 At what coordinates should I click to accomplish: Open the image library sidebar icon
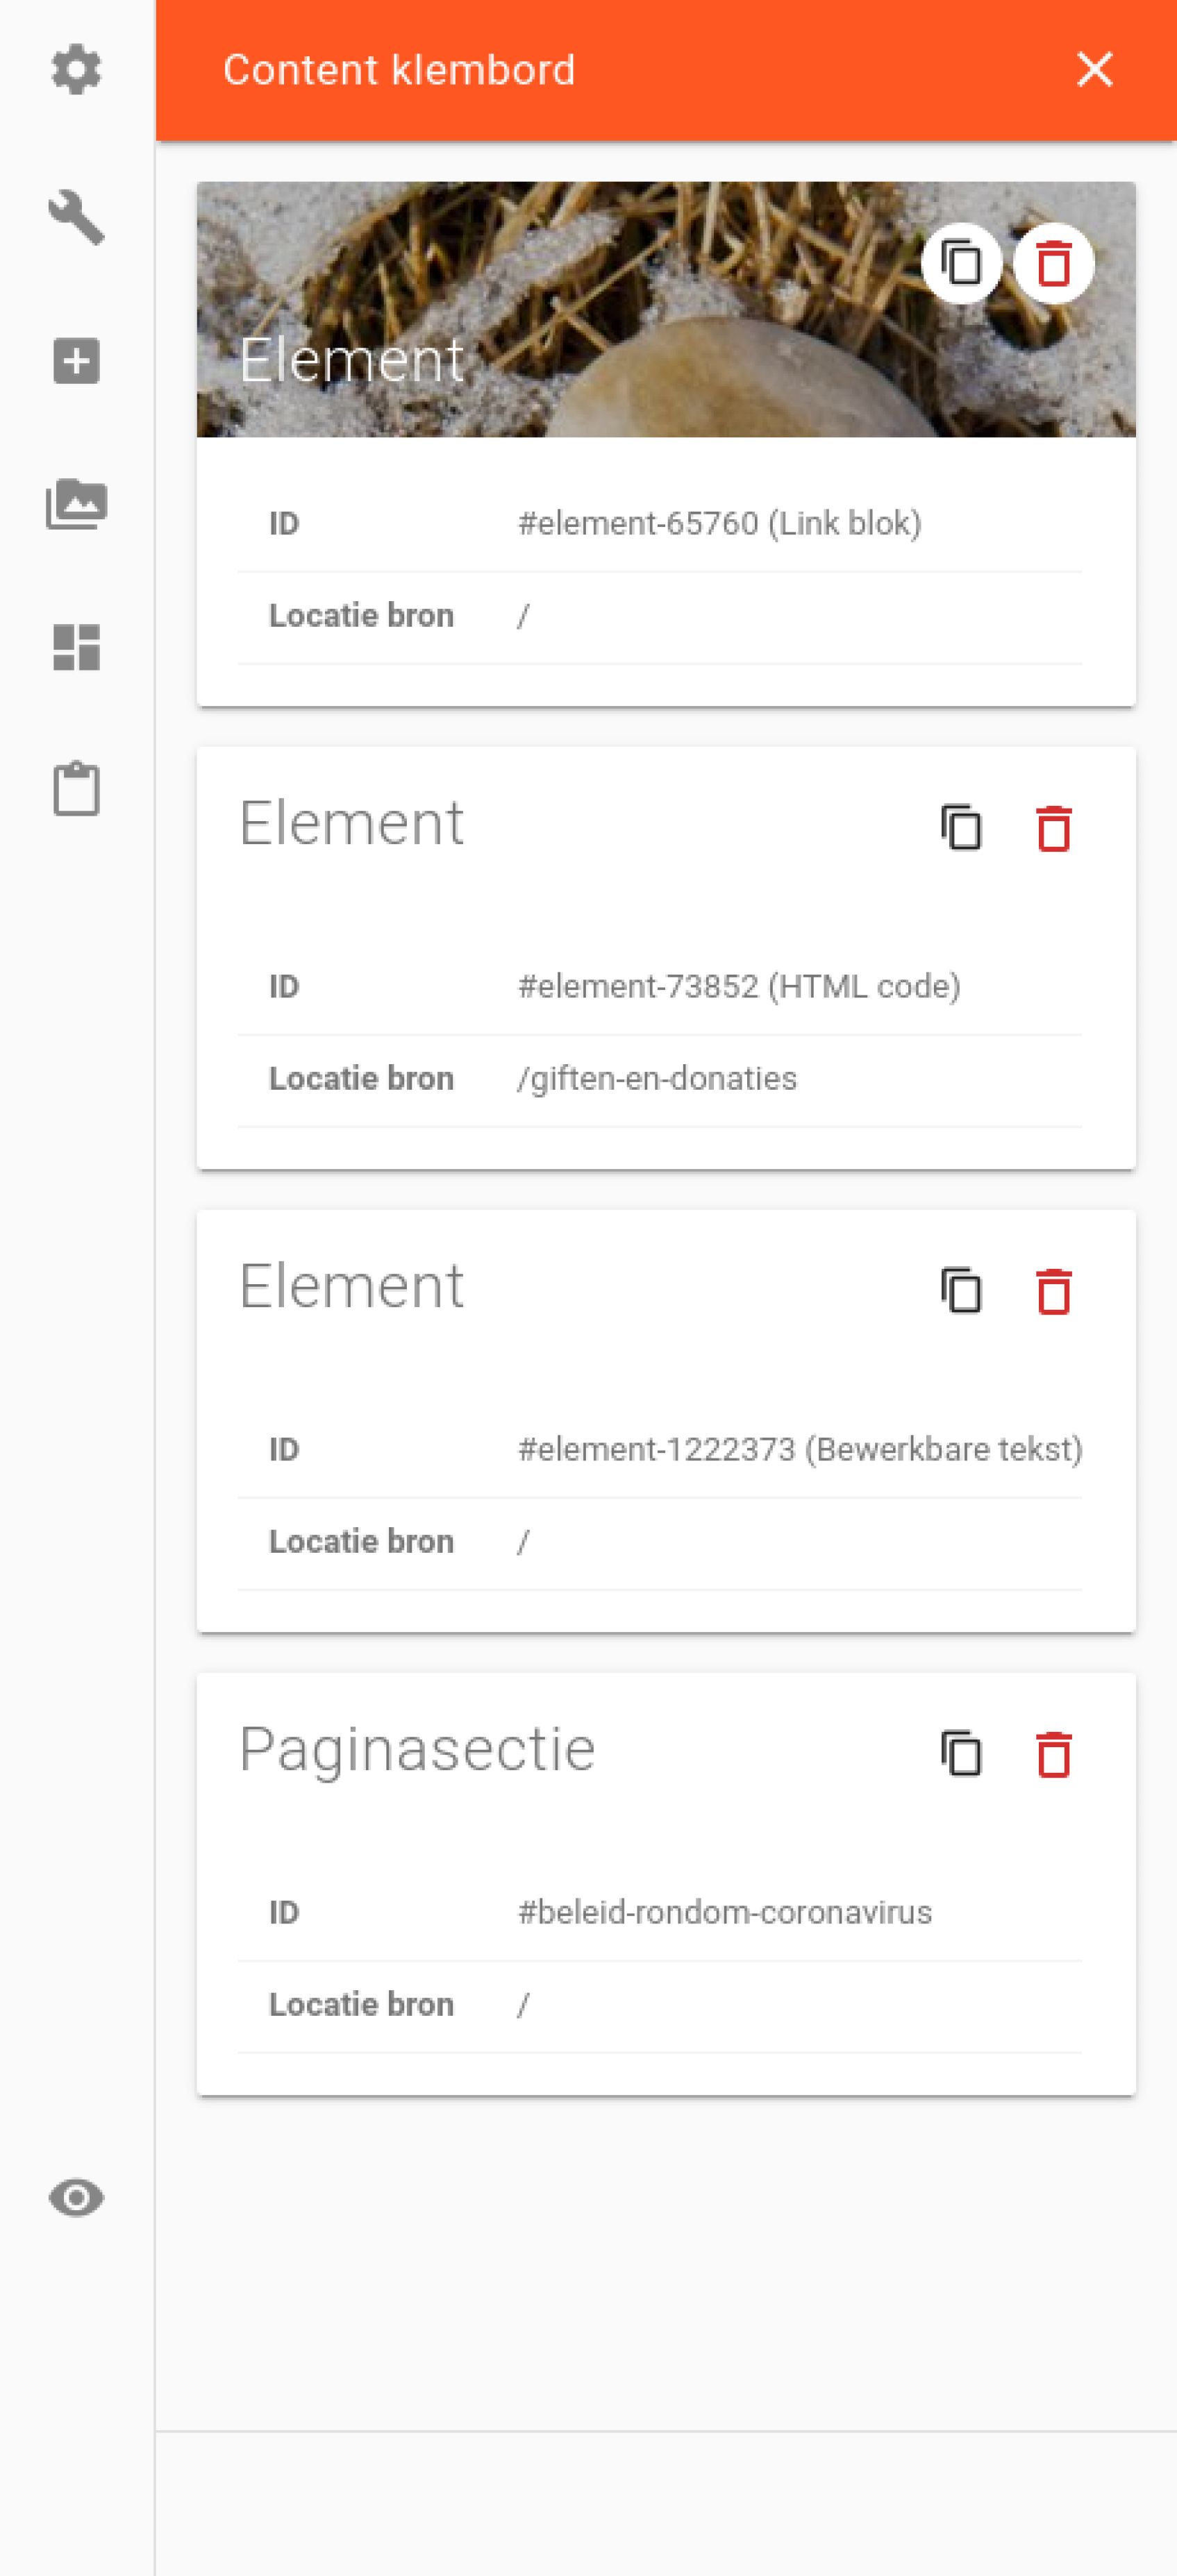click(76, 504)
